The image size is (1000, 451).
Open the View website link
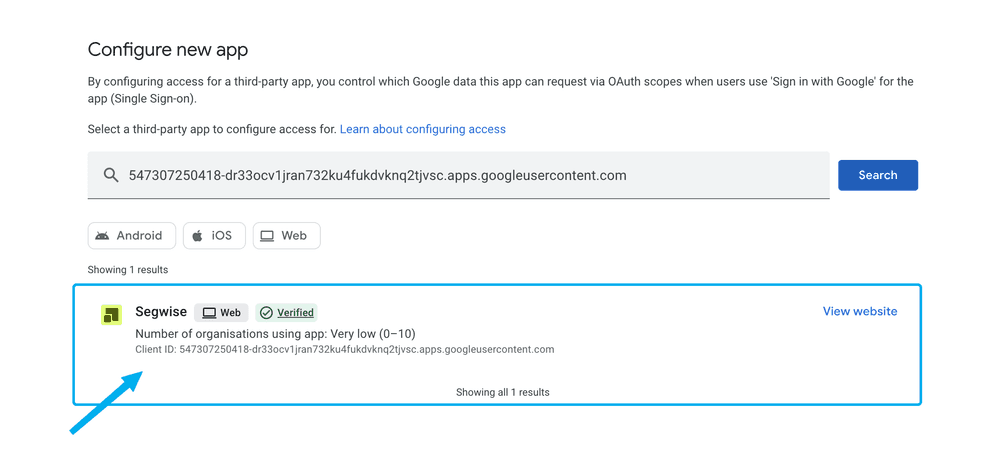(x=860, y=311)
